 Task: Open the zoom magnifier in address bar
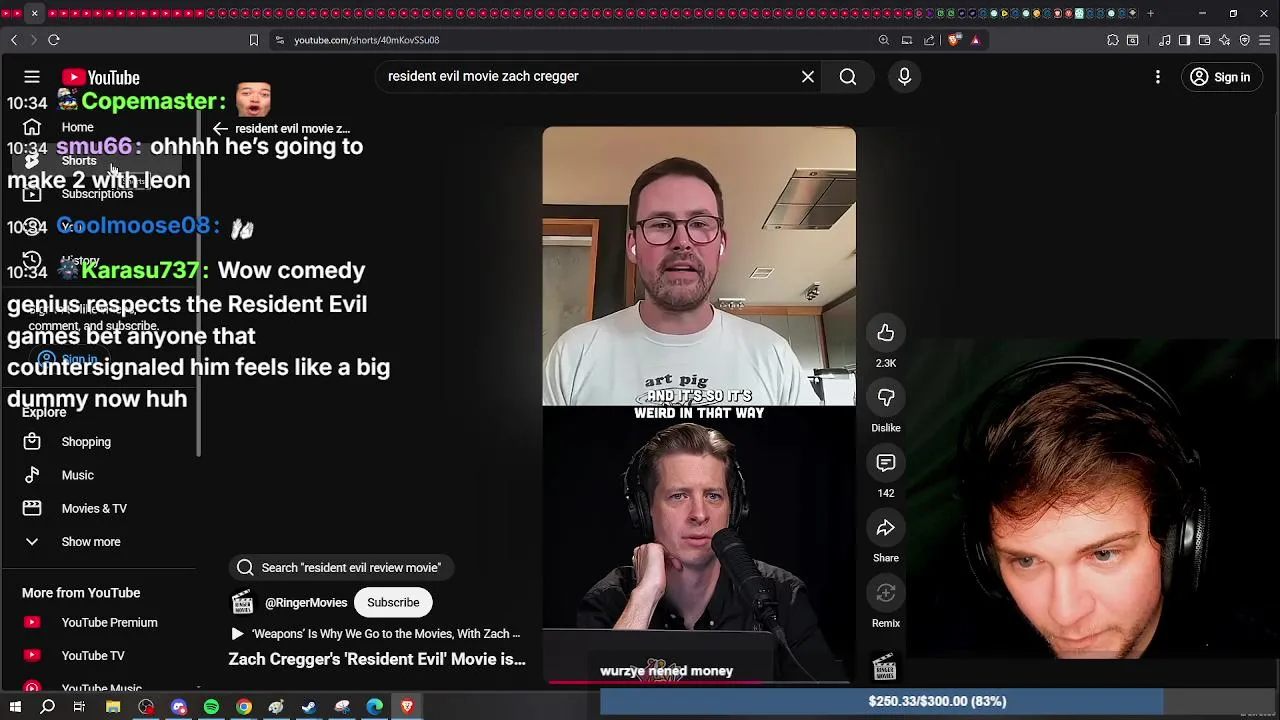884,40
